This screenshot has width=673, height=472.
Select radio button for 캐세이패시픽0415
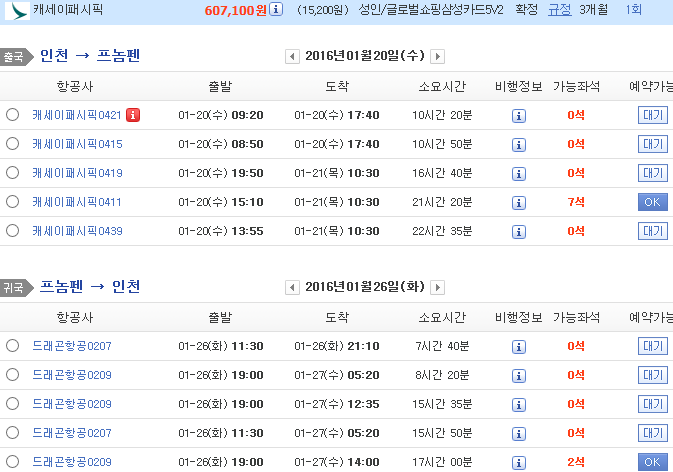click(12, 143)
